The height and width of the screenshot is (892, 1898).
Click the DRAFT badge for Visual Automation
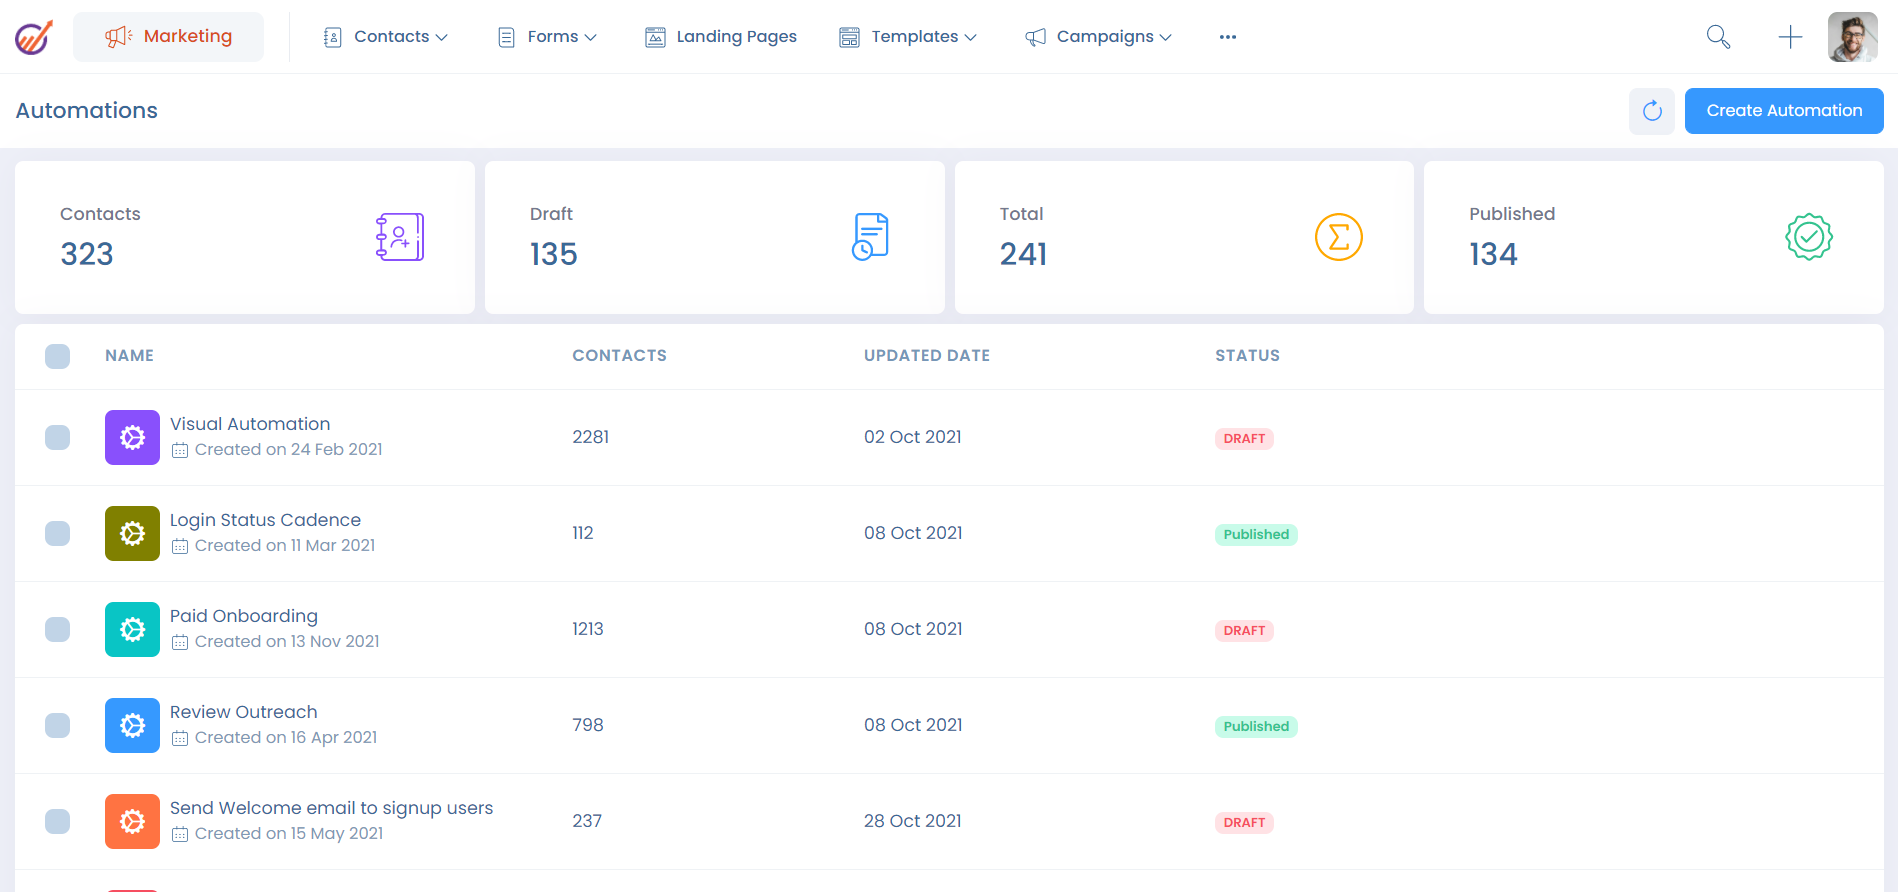1244,439
